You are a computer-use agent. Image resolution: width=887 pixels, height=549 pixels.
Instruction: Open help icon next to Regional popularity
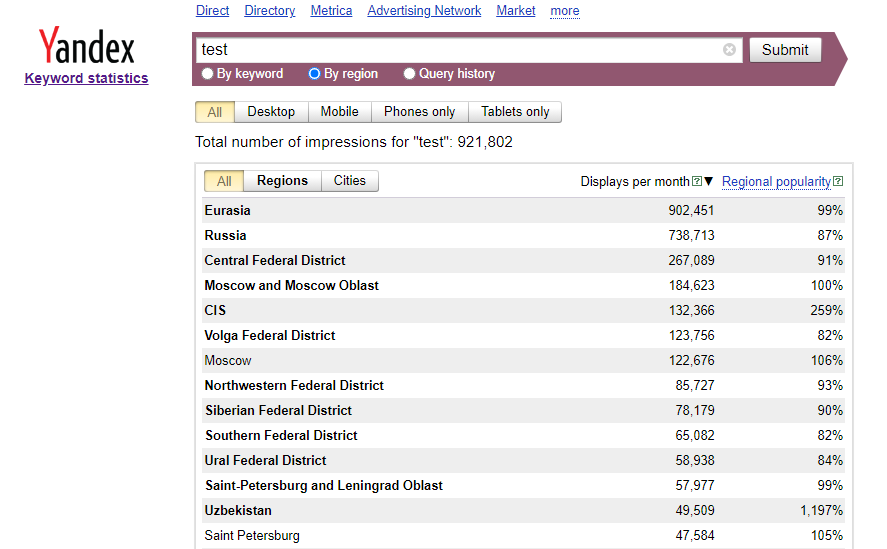838,181
